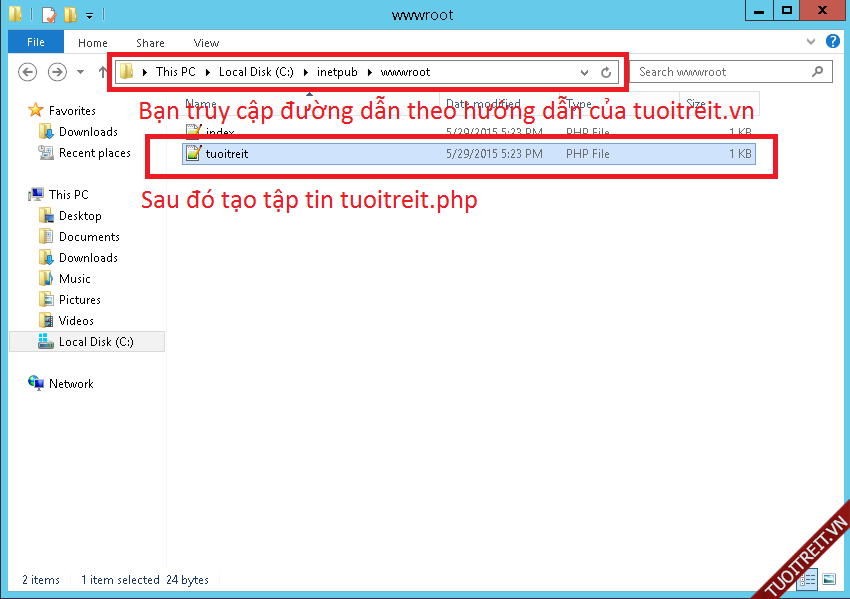
Task: Switch to the View tab
Action: [206, 43]
